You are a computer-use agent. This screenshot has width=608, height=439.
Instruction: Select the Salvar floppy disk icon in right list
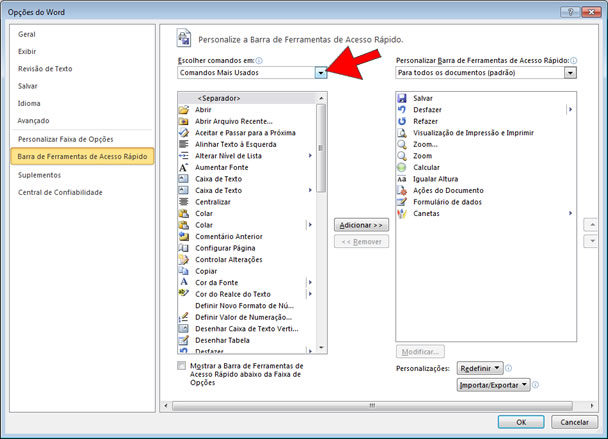point(402,98)
